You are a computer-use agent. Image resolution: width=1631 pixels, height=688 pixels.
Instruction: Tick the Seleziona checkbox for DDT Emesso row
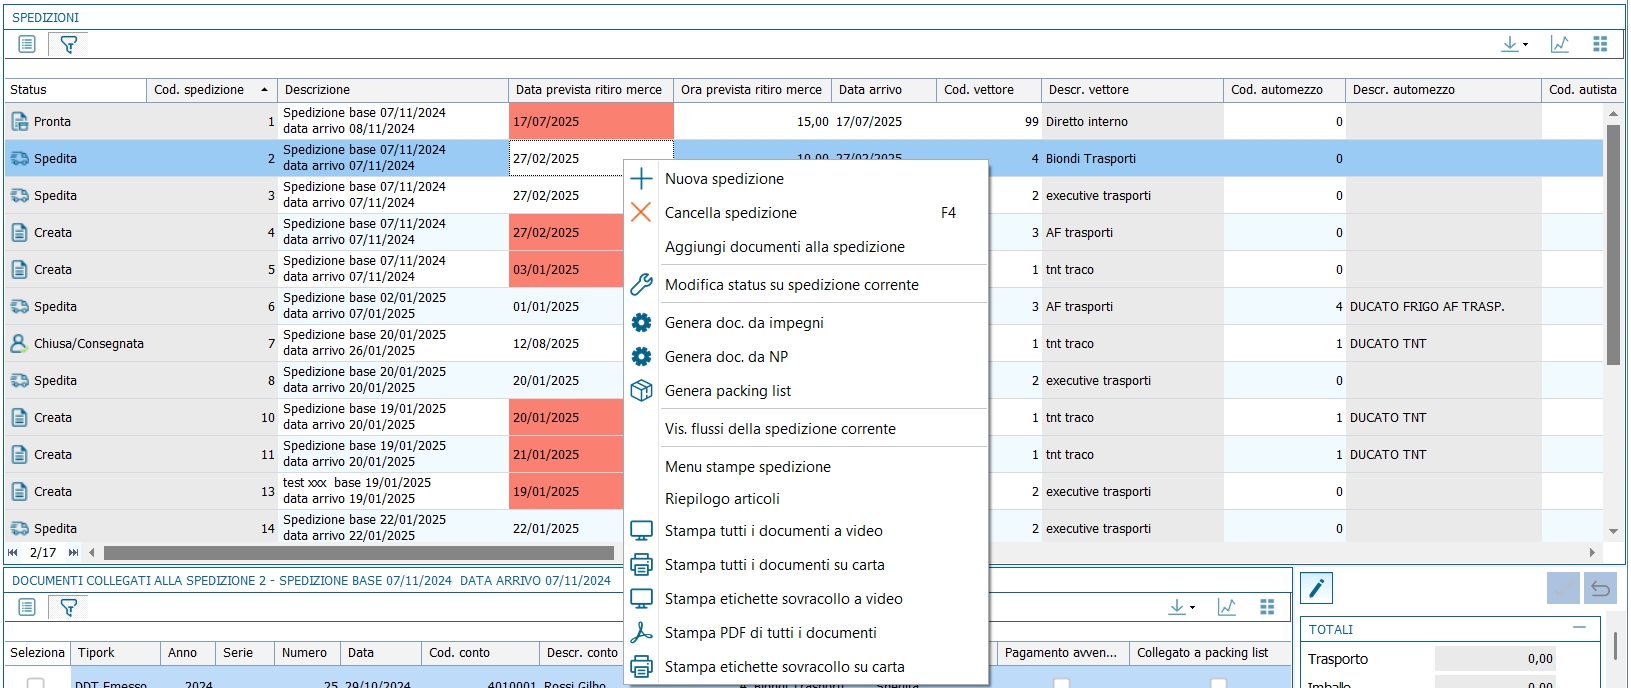click(36, 683)
